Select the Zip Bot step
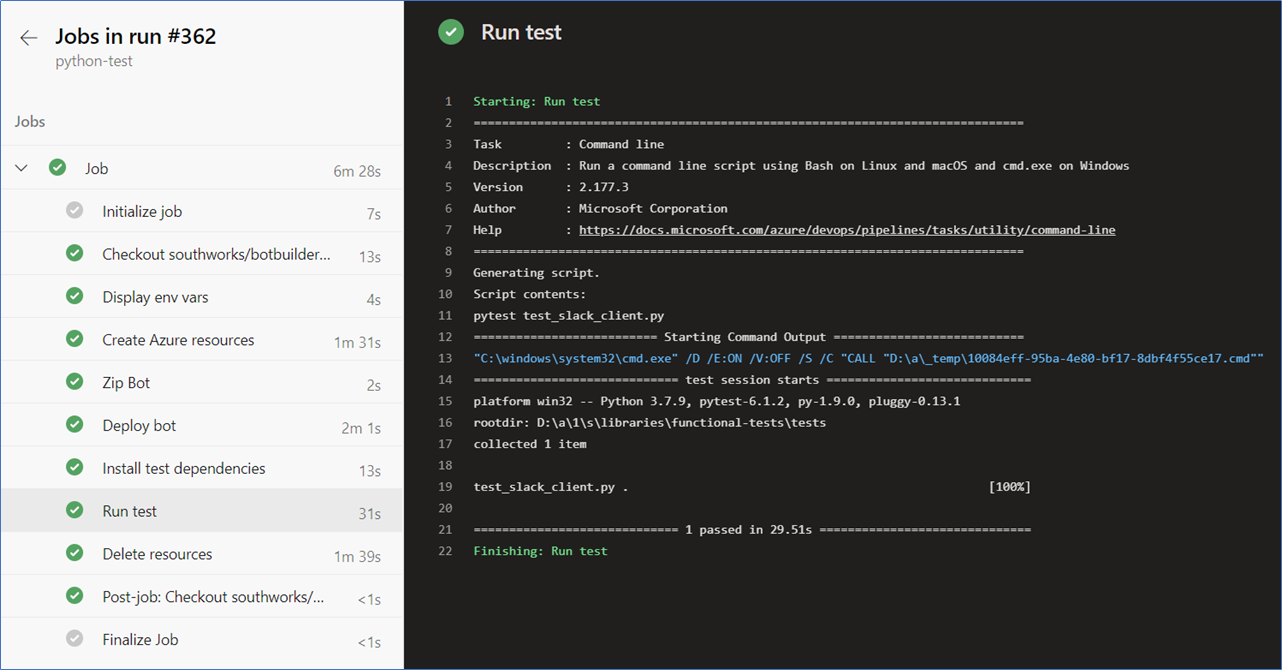The width and height of the screenshot is (1282, 670). coord(201,382)
